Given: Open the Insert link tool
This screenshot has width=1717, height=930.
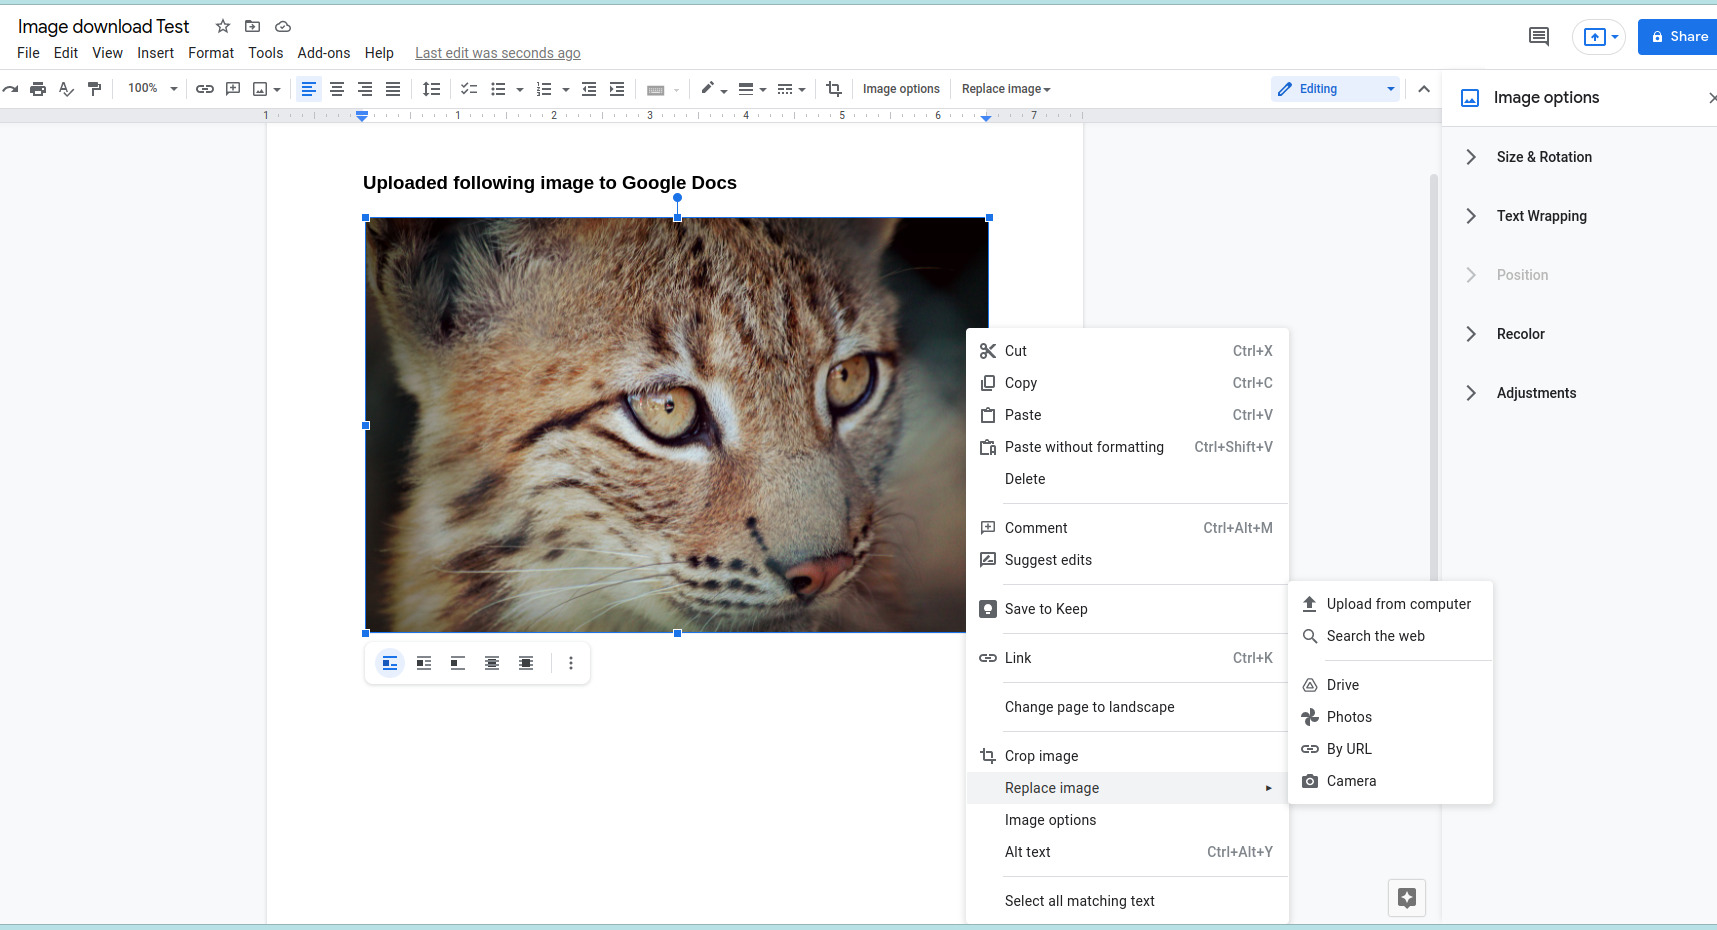Looking at the screenshot, I should click(x=204, y=89).
